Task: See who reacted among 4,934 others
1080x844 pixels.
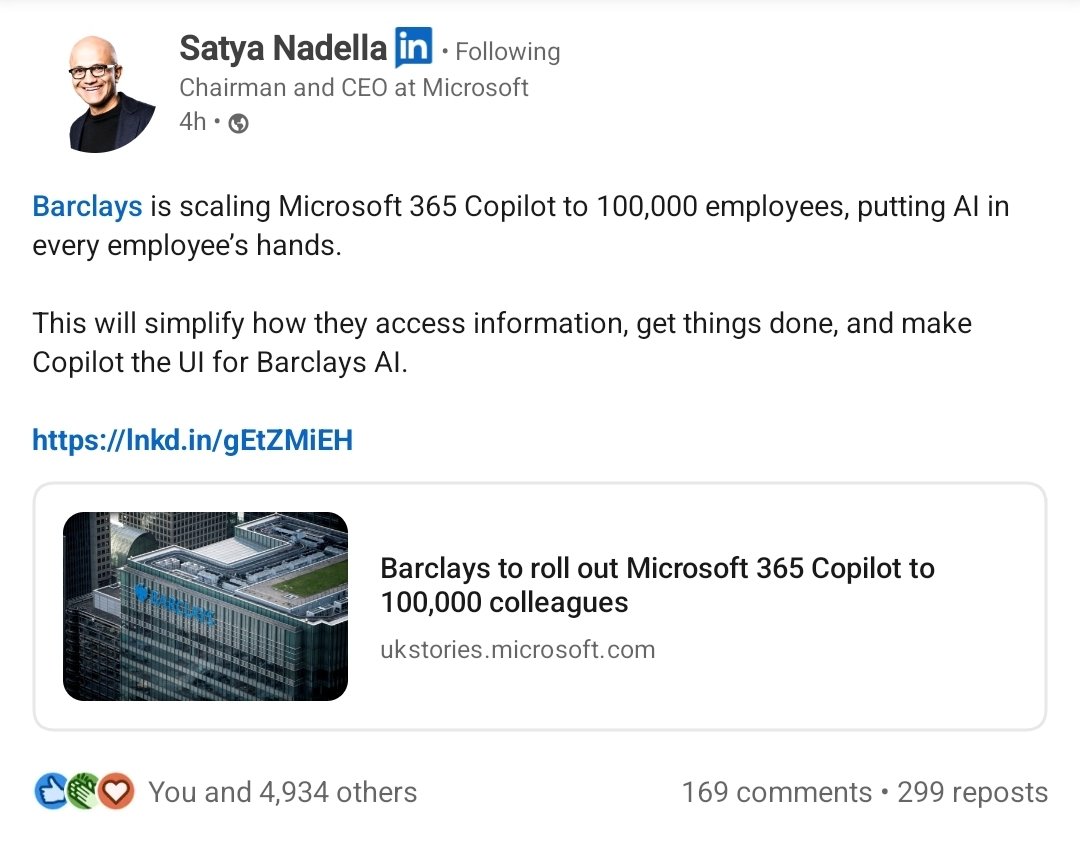Action: [x=283, y=791]
